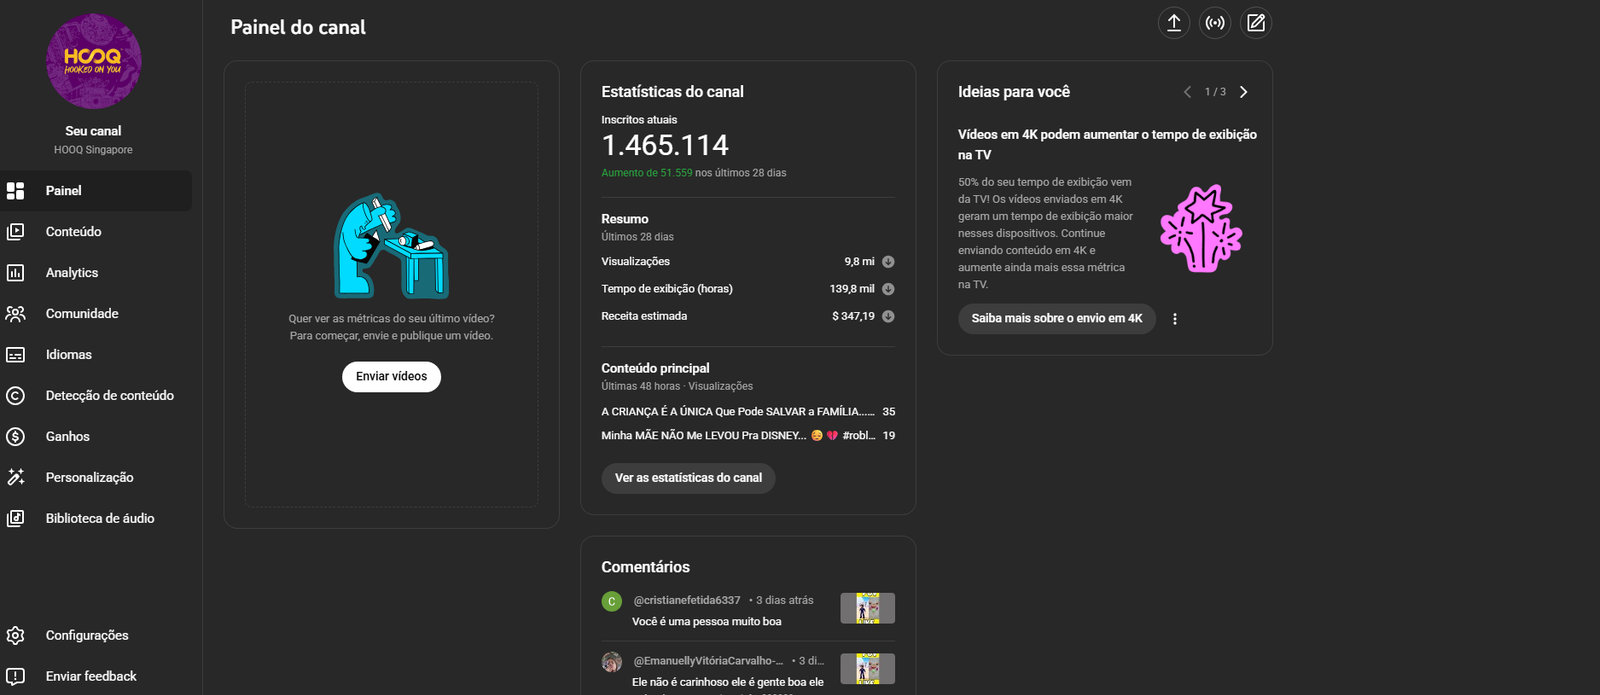Open Enviar feedback in the sidebar
Viewport: 1600px width, 695px height.
[x=96, y=677]
